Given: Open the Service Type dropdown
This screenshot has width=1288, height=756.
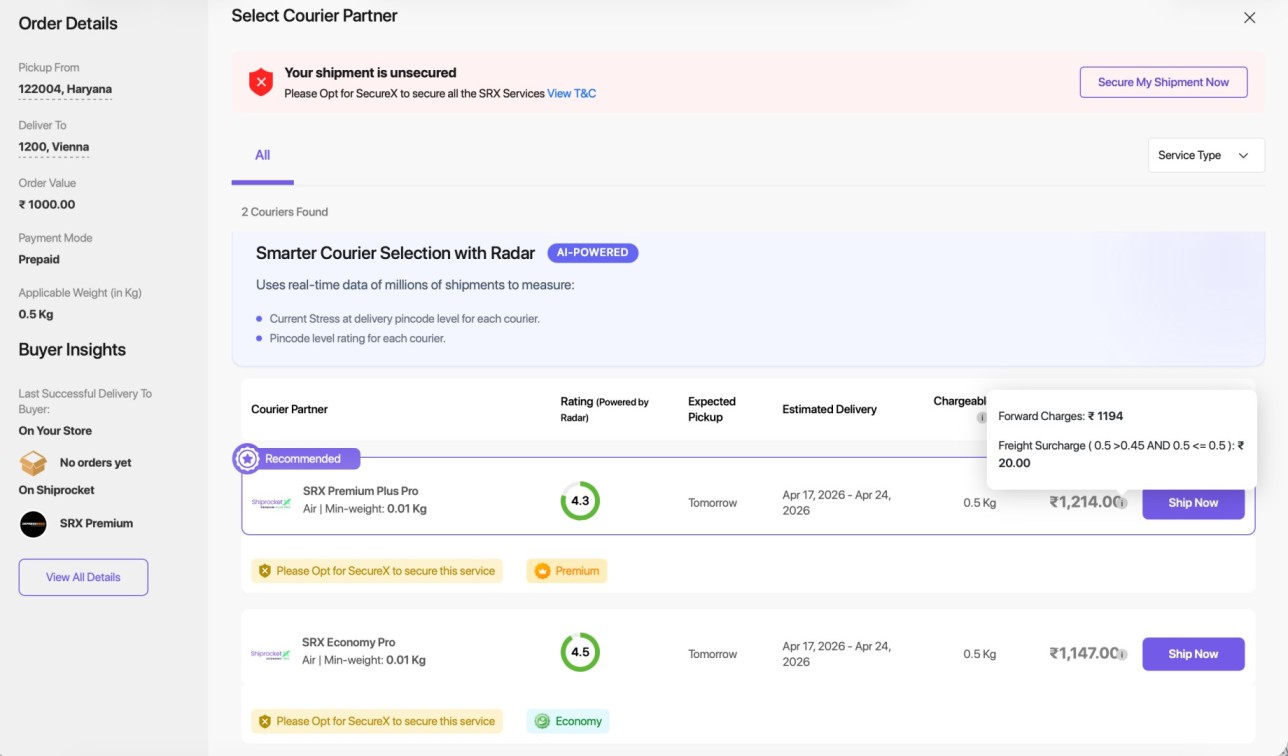Looking at the screenshot, I should pos(1206,155).
